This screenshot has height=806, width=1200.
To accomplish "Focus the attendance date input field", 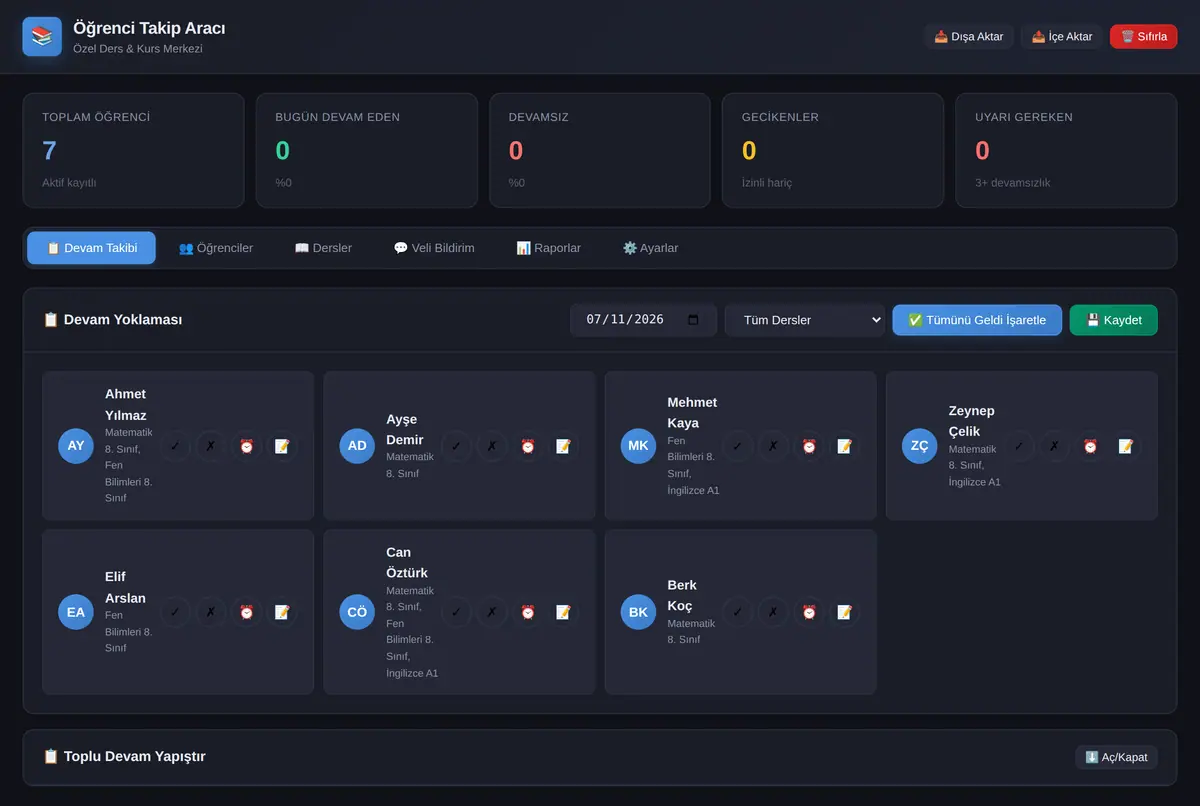I will pos(644,320).
